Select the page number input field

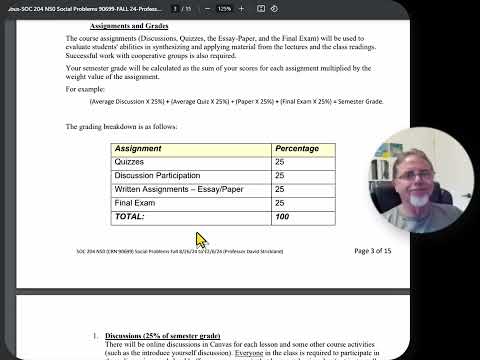(x=175, y=9)
